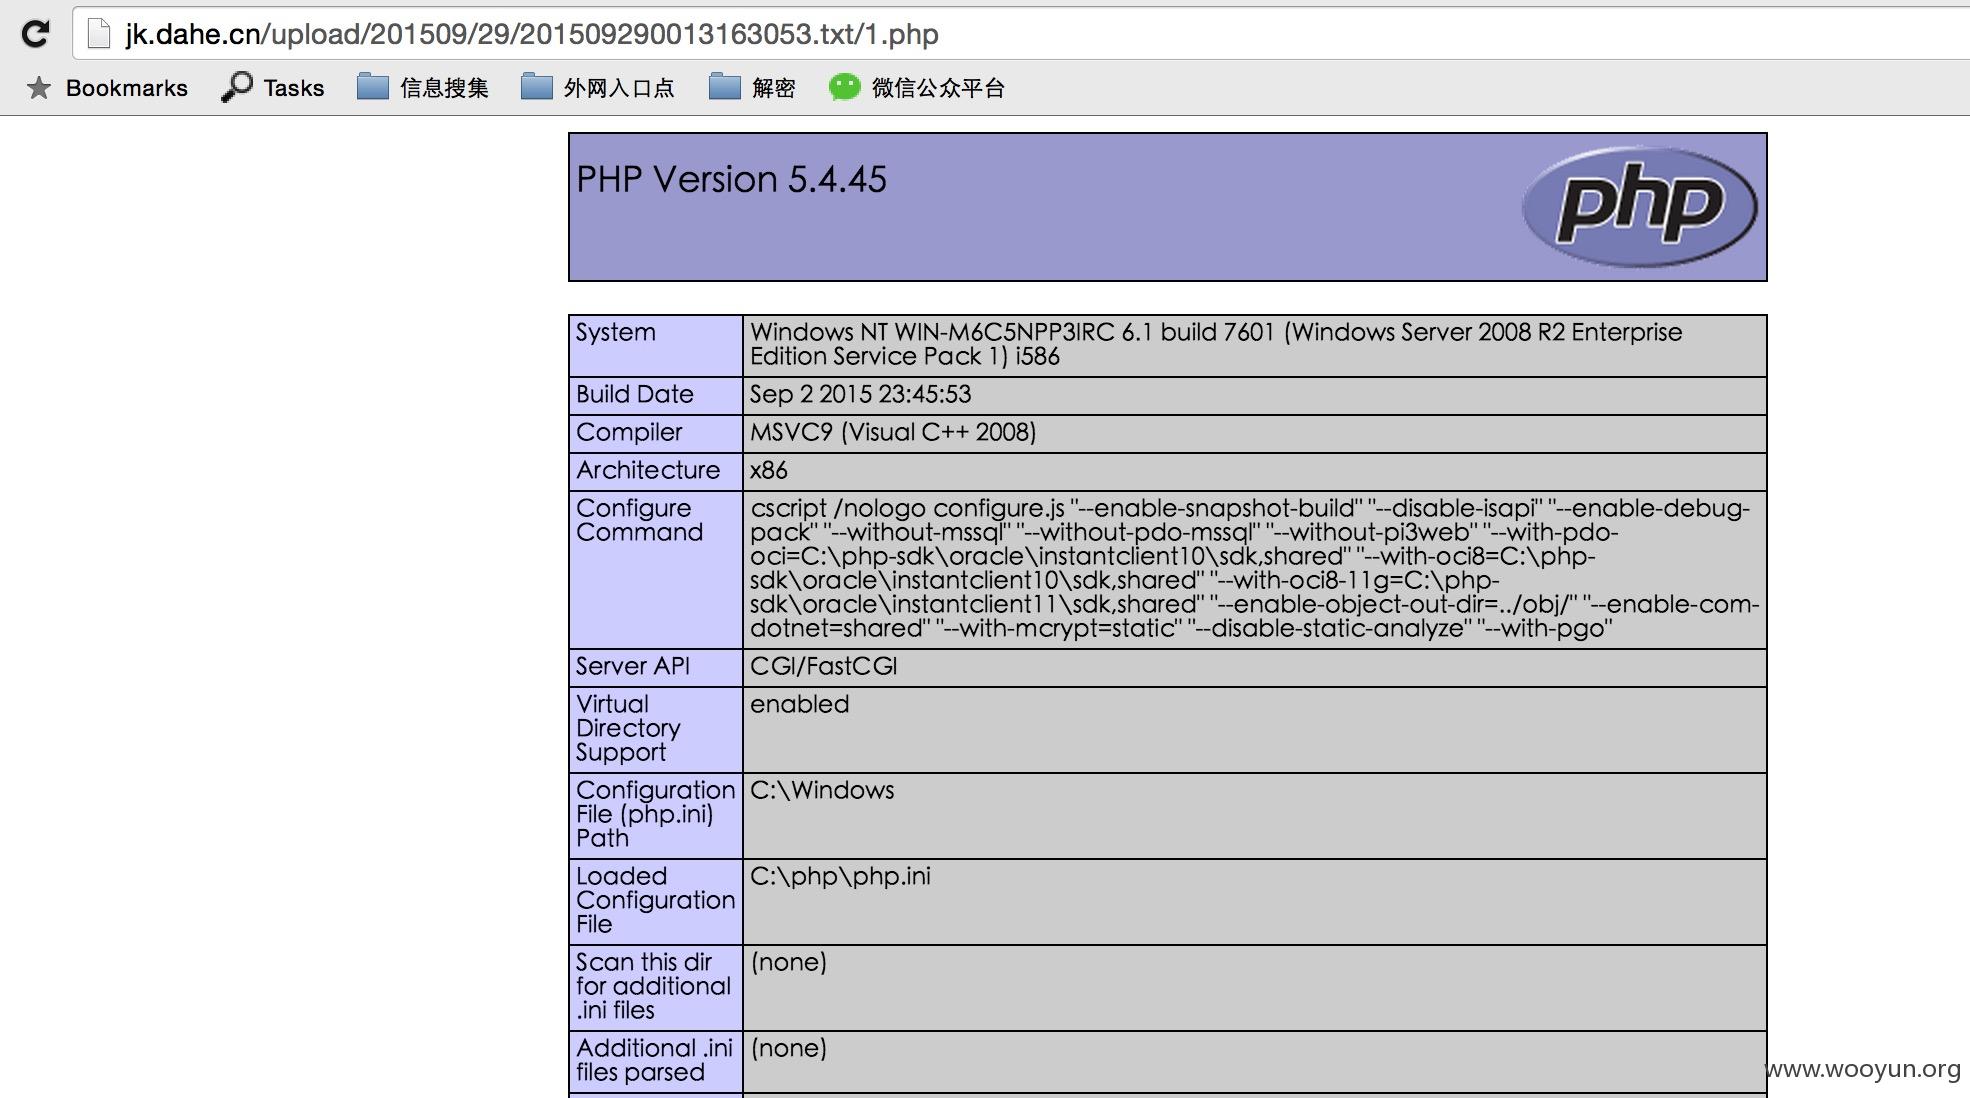This screenshot has height=1098, width=1970.
Task: Click the Tasks magnifier icon
Action: 236,87
